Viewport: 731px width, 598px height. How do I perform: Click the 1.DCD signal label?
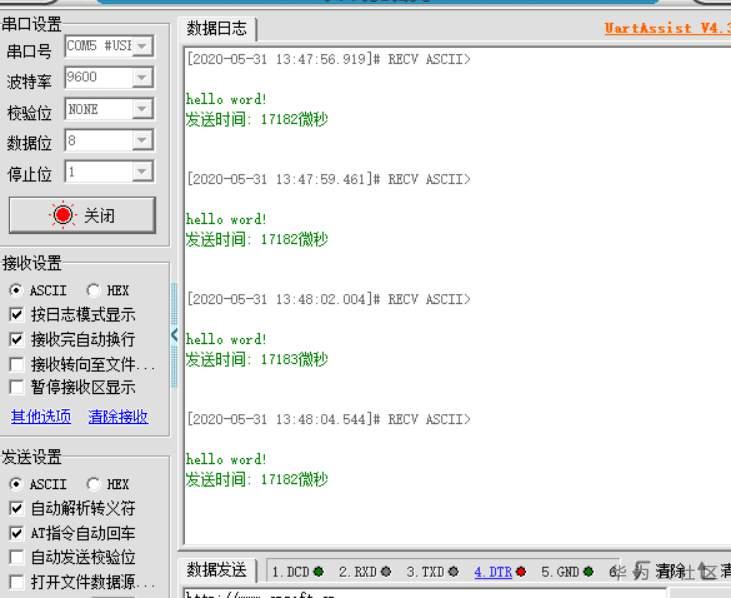click(290, 572)
